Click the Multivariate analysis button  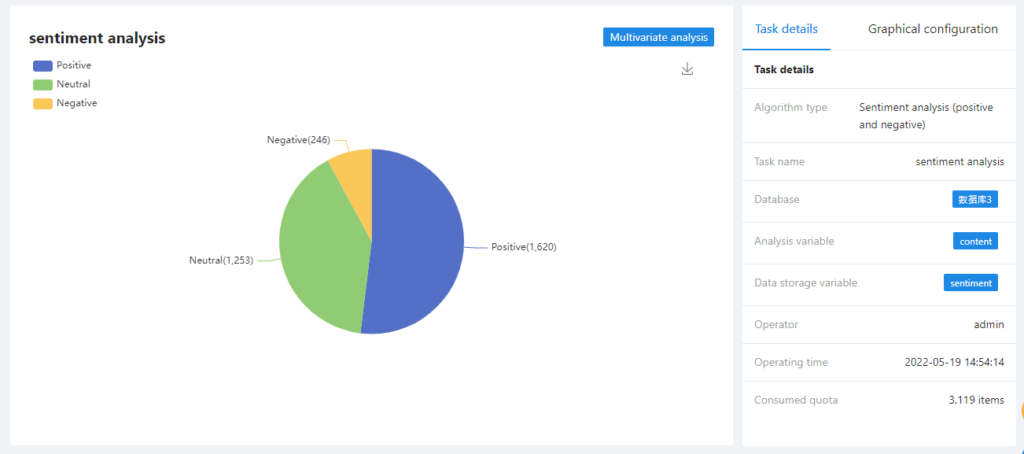tap(658, 37)
